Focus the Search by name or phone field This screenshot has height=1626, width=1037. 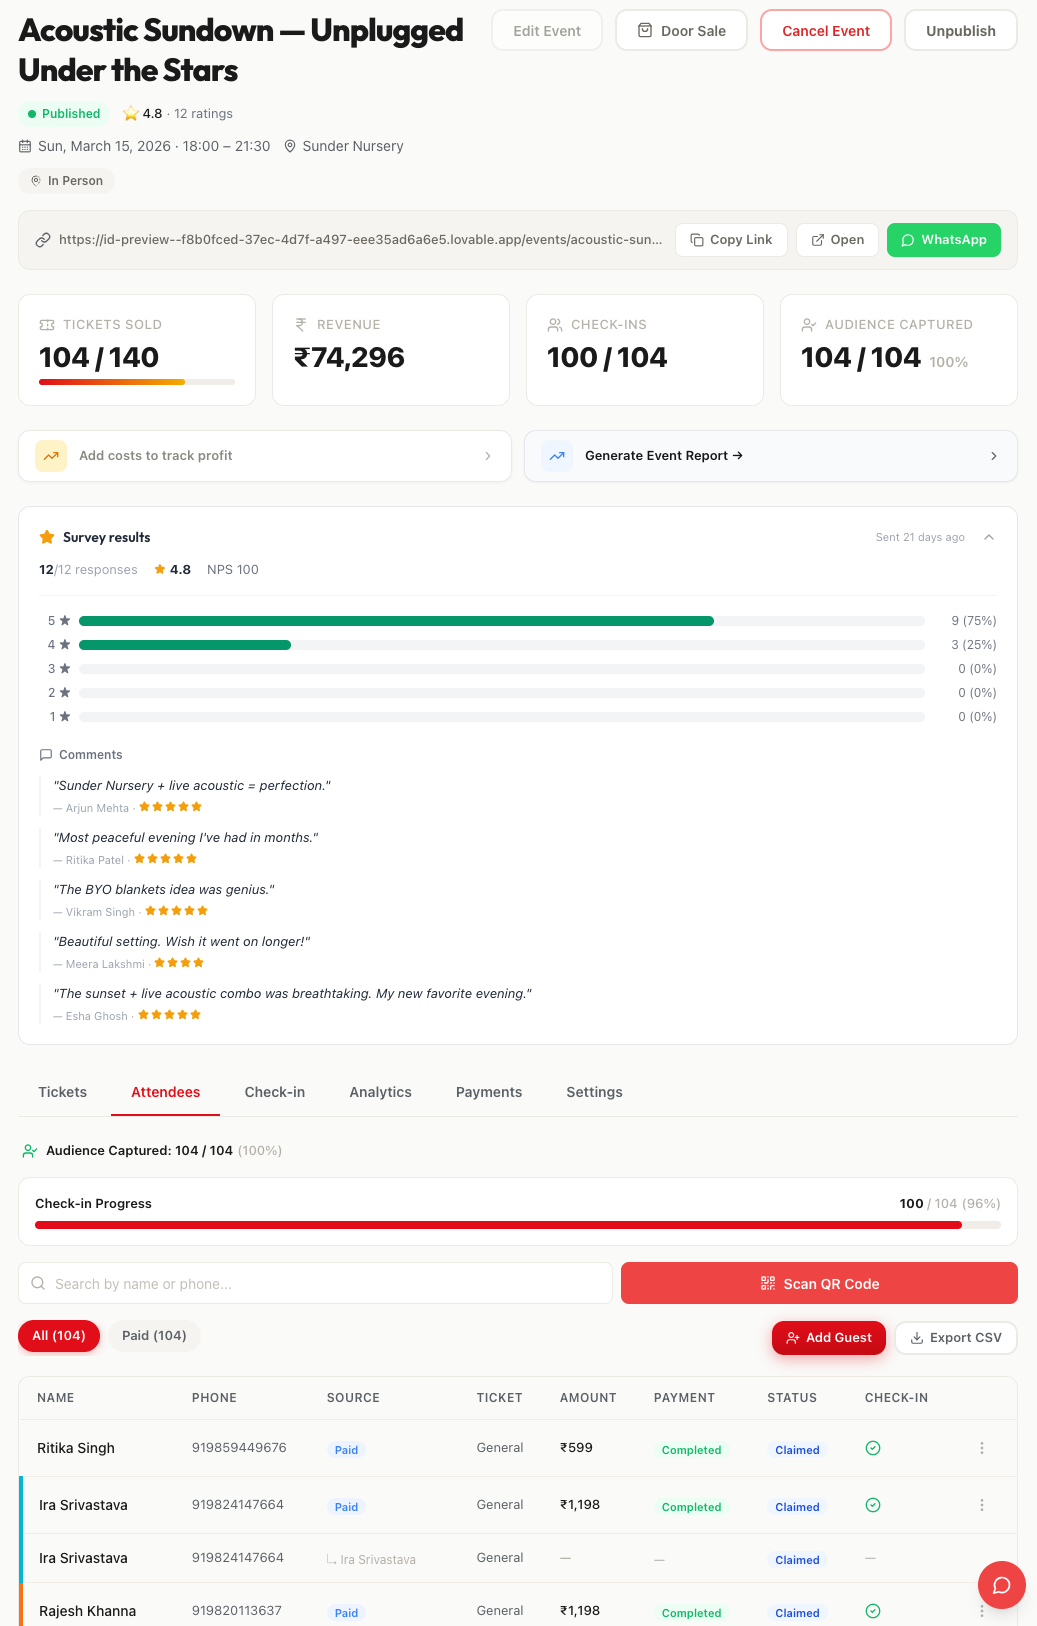click(316, 1284)
